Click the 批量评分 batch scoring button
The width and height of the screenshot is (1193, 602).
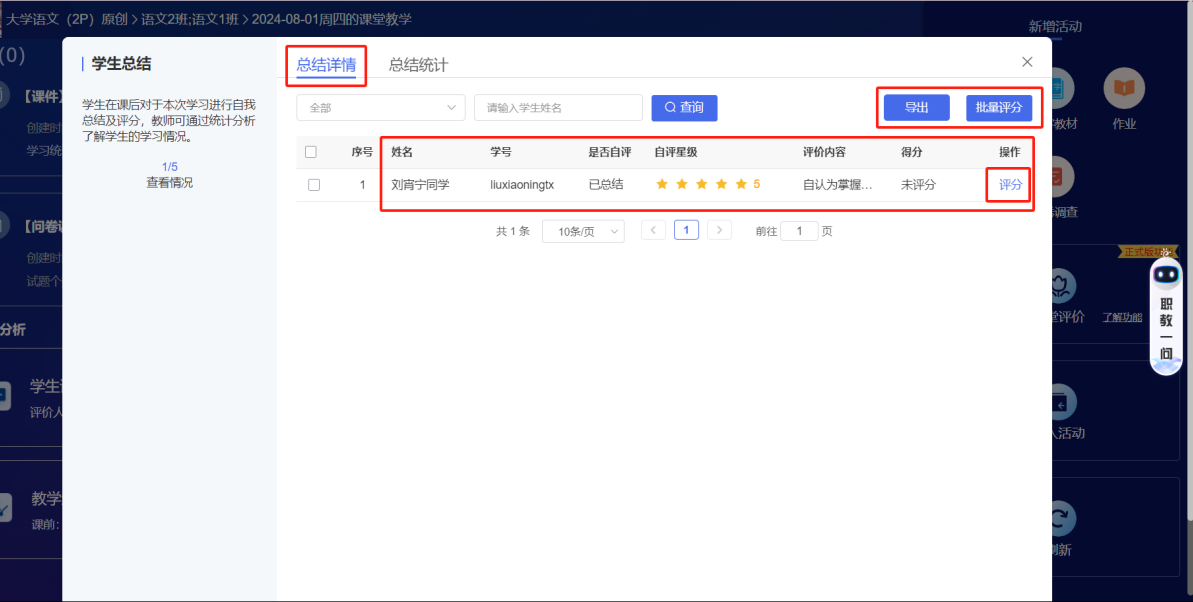(x=999, y=107)
